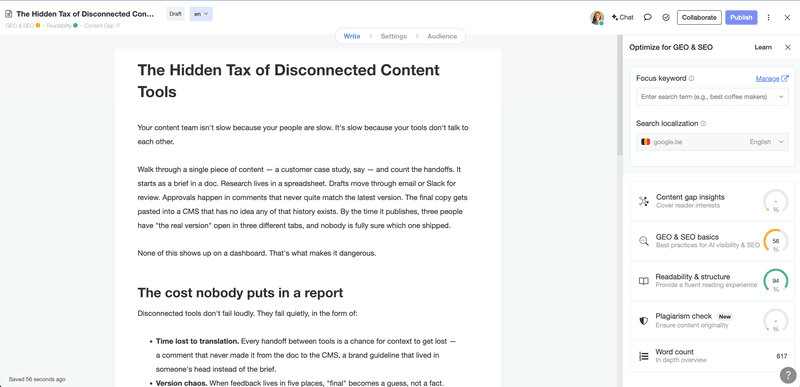Close the editor with the top-right X
The image size is (800, 387).
[x=787, y=17]
